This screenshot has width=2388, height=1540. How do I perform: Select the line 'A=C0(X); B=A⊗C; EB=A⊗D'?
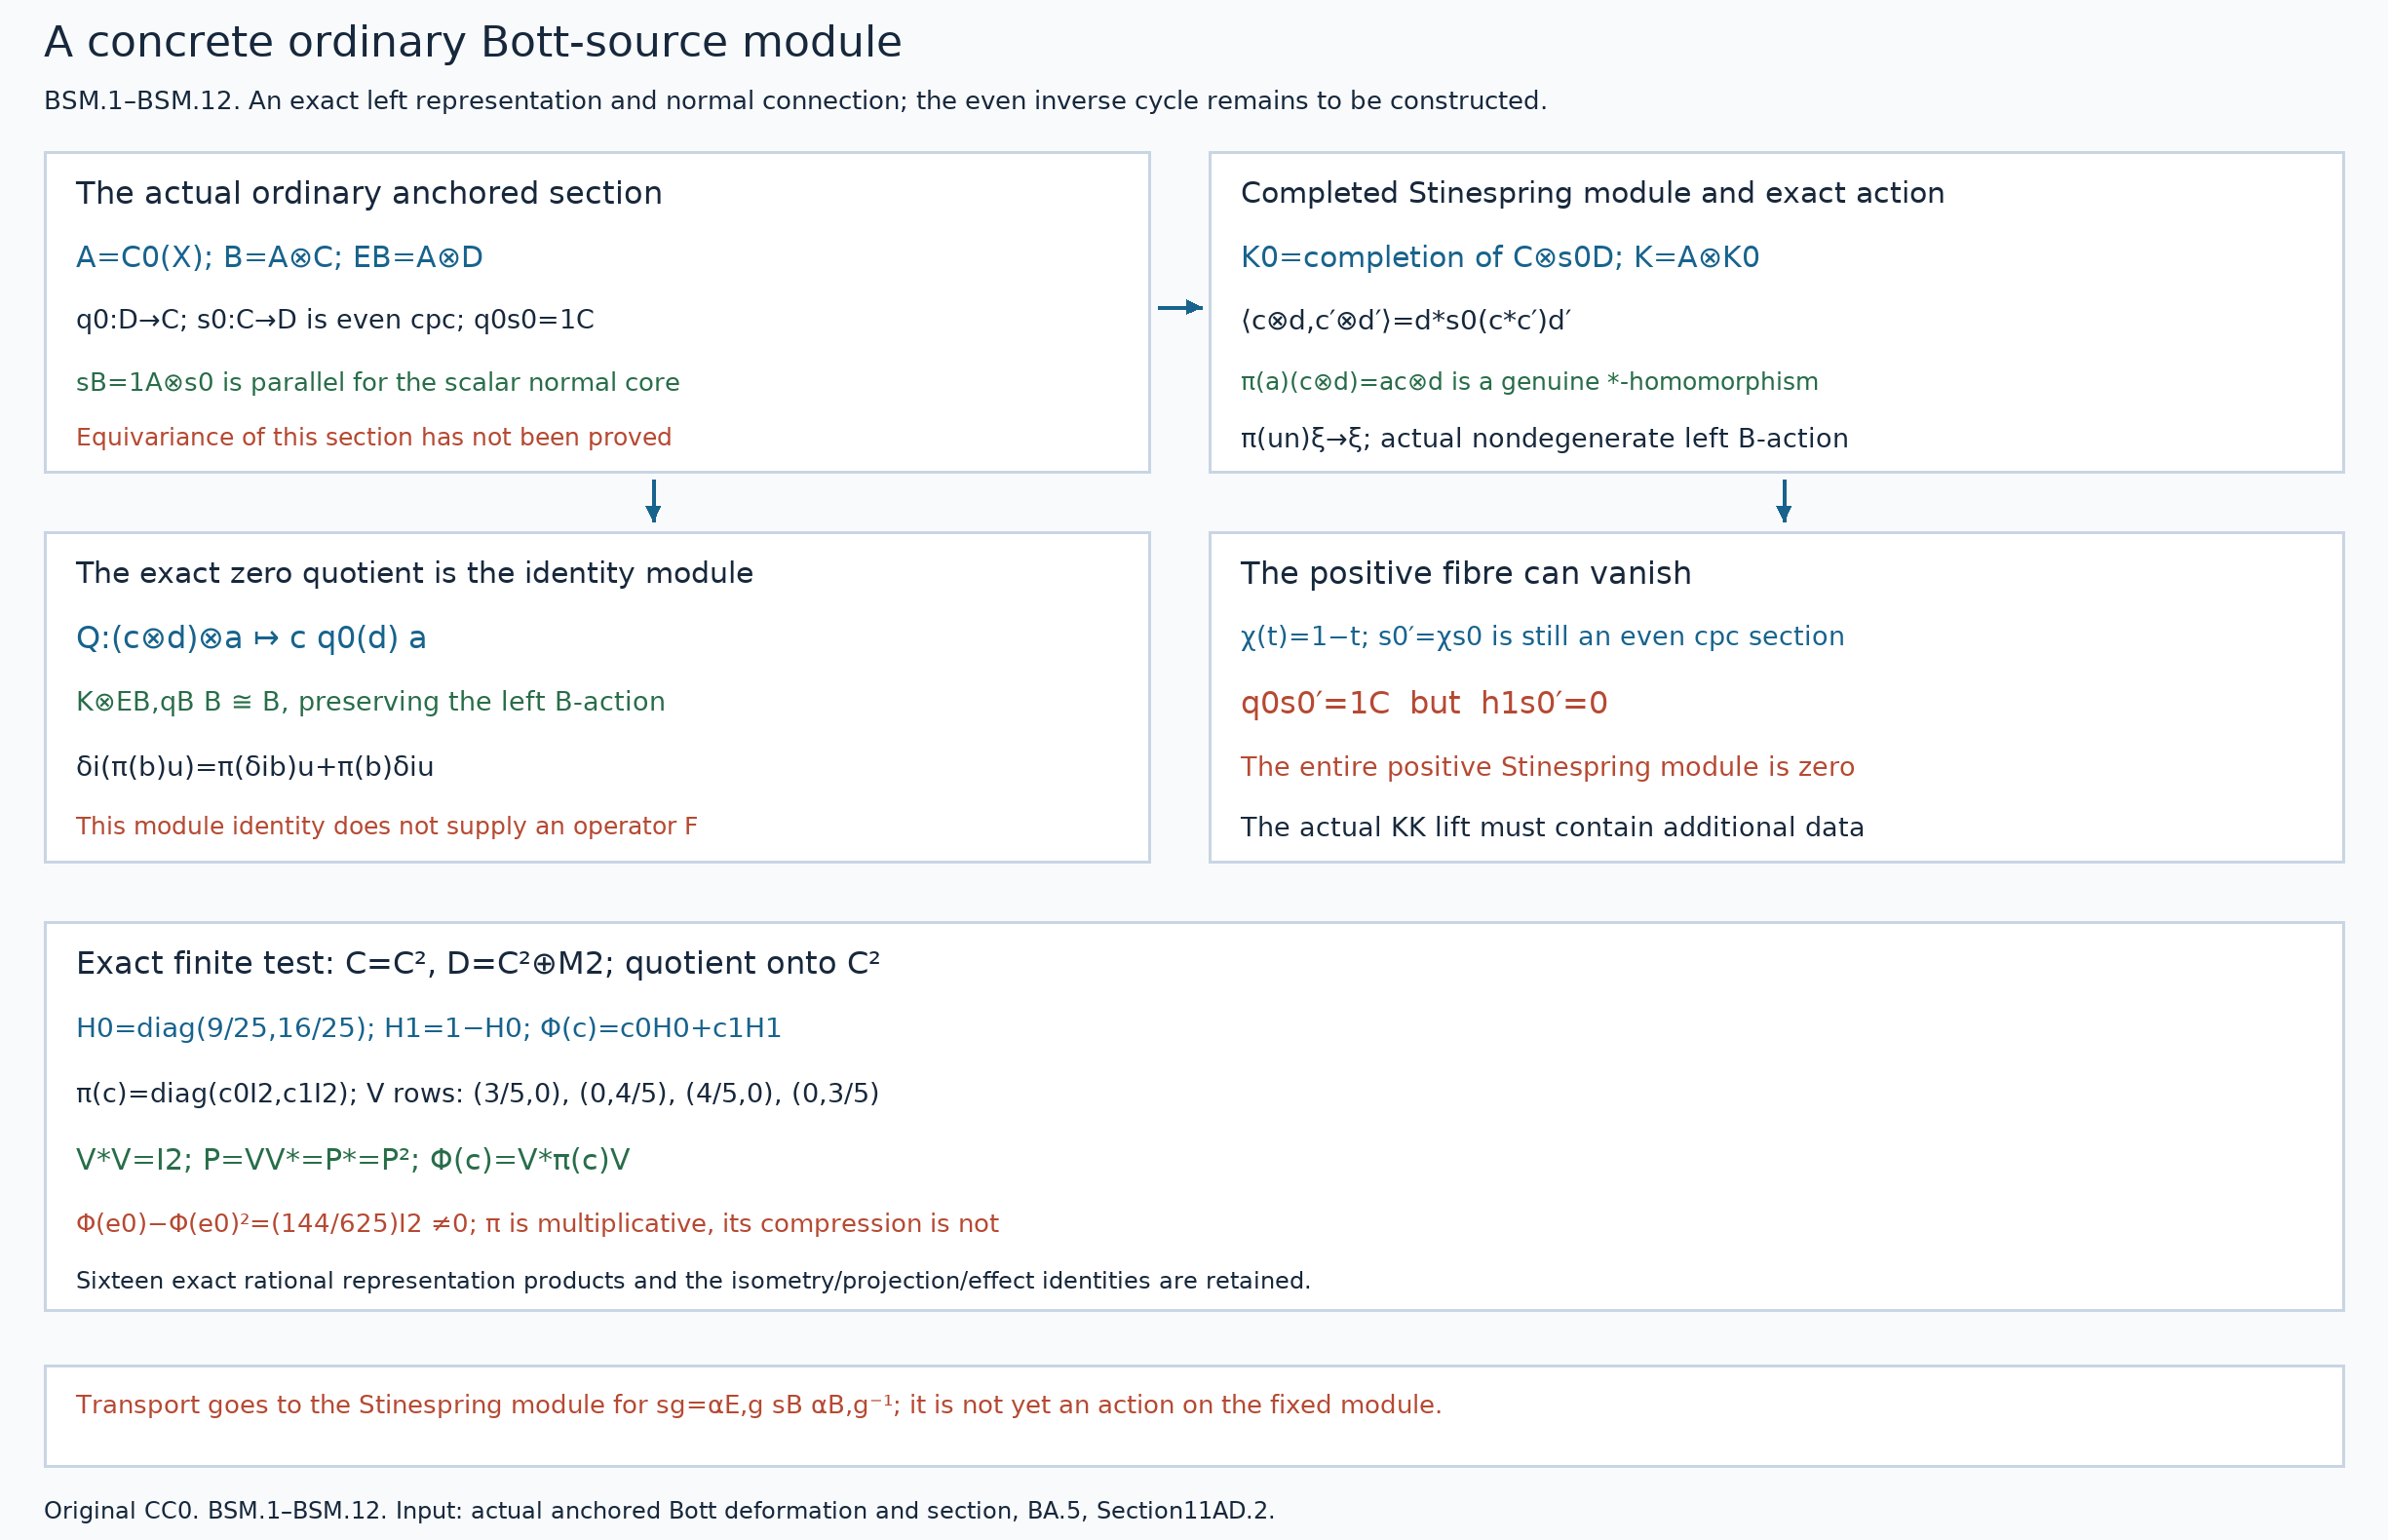[x=279, y=257]
